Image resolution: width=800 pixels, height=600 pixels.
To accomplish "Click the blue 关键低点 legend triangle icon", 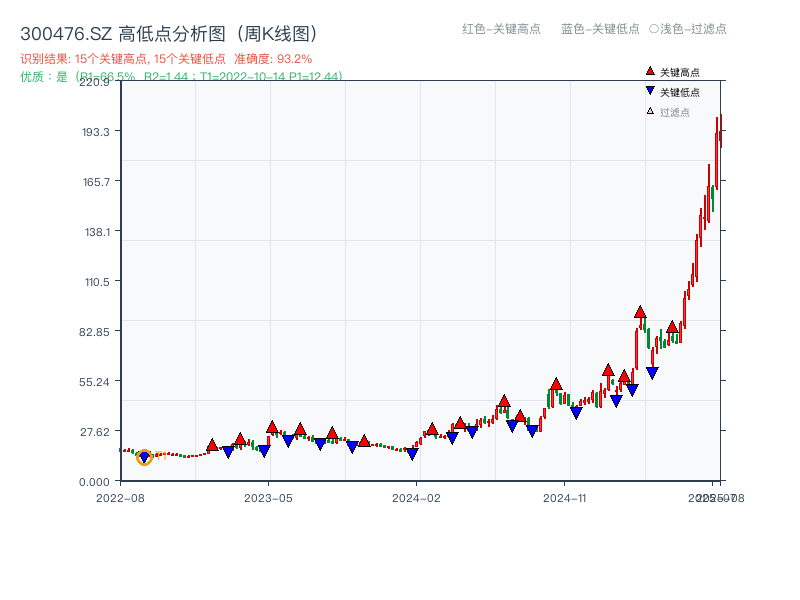I will pos(650,91).
